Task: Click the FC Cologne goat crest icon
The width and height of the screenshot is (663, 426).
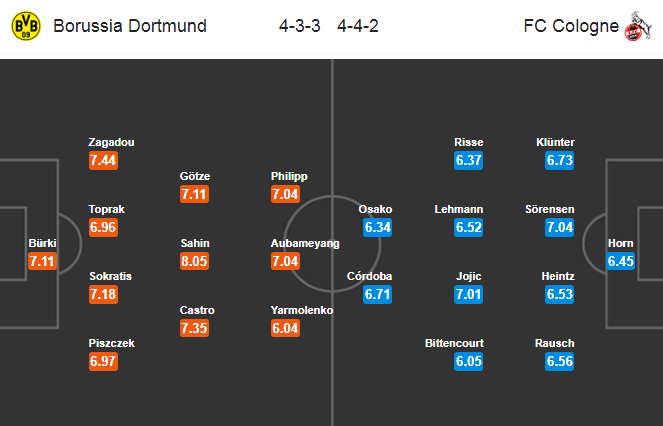Action: click(x=638, y=26)
